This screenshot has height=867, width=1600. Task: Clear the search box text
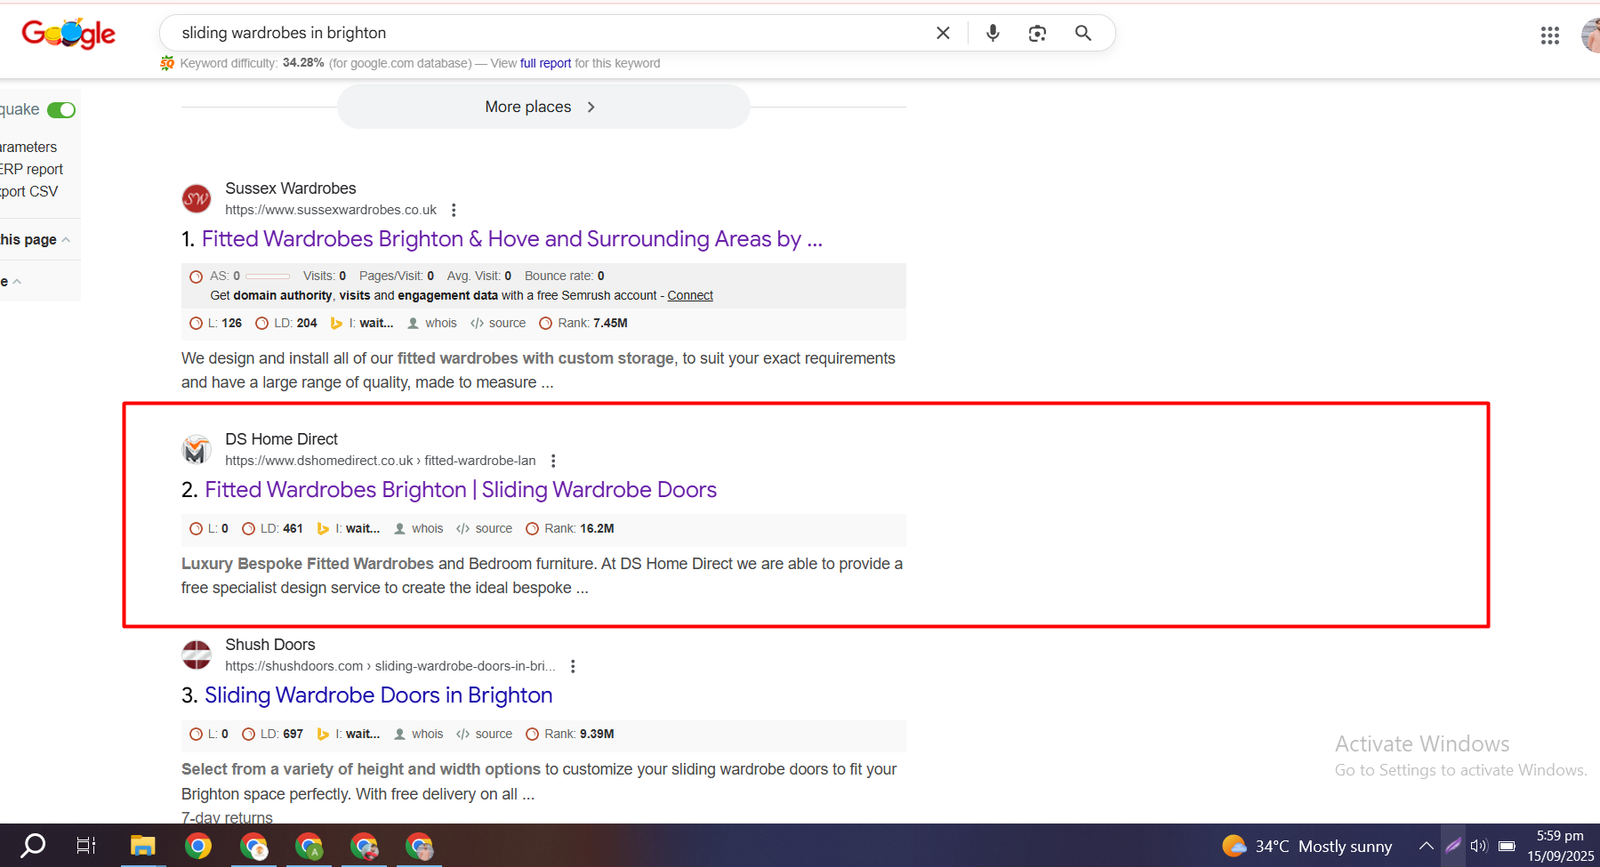942,33
